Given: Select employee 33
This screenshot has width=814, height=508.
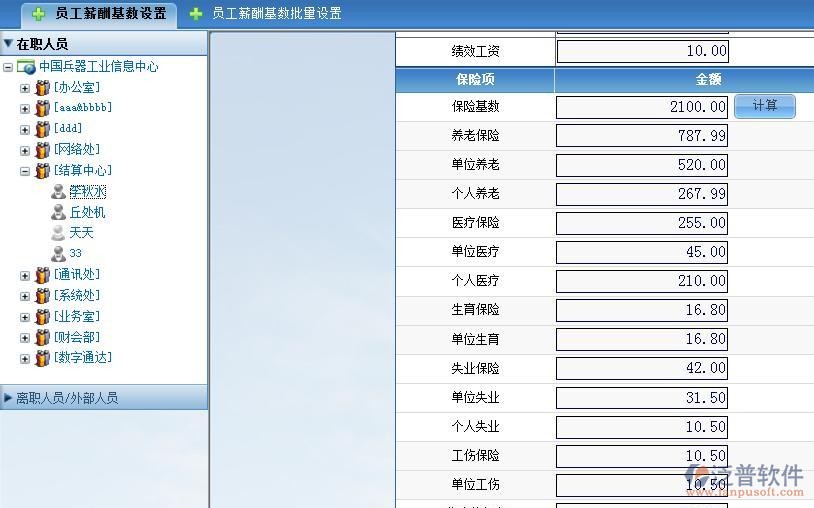Looking at the screenshot, I should [76, 253].
